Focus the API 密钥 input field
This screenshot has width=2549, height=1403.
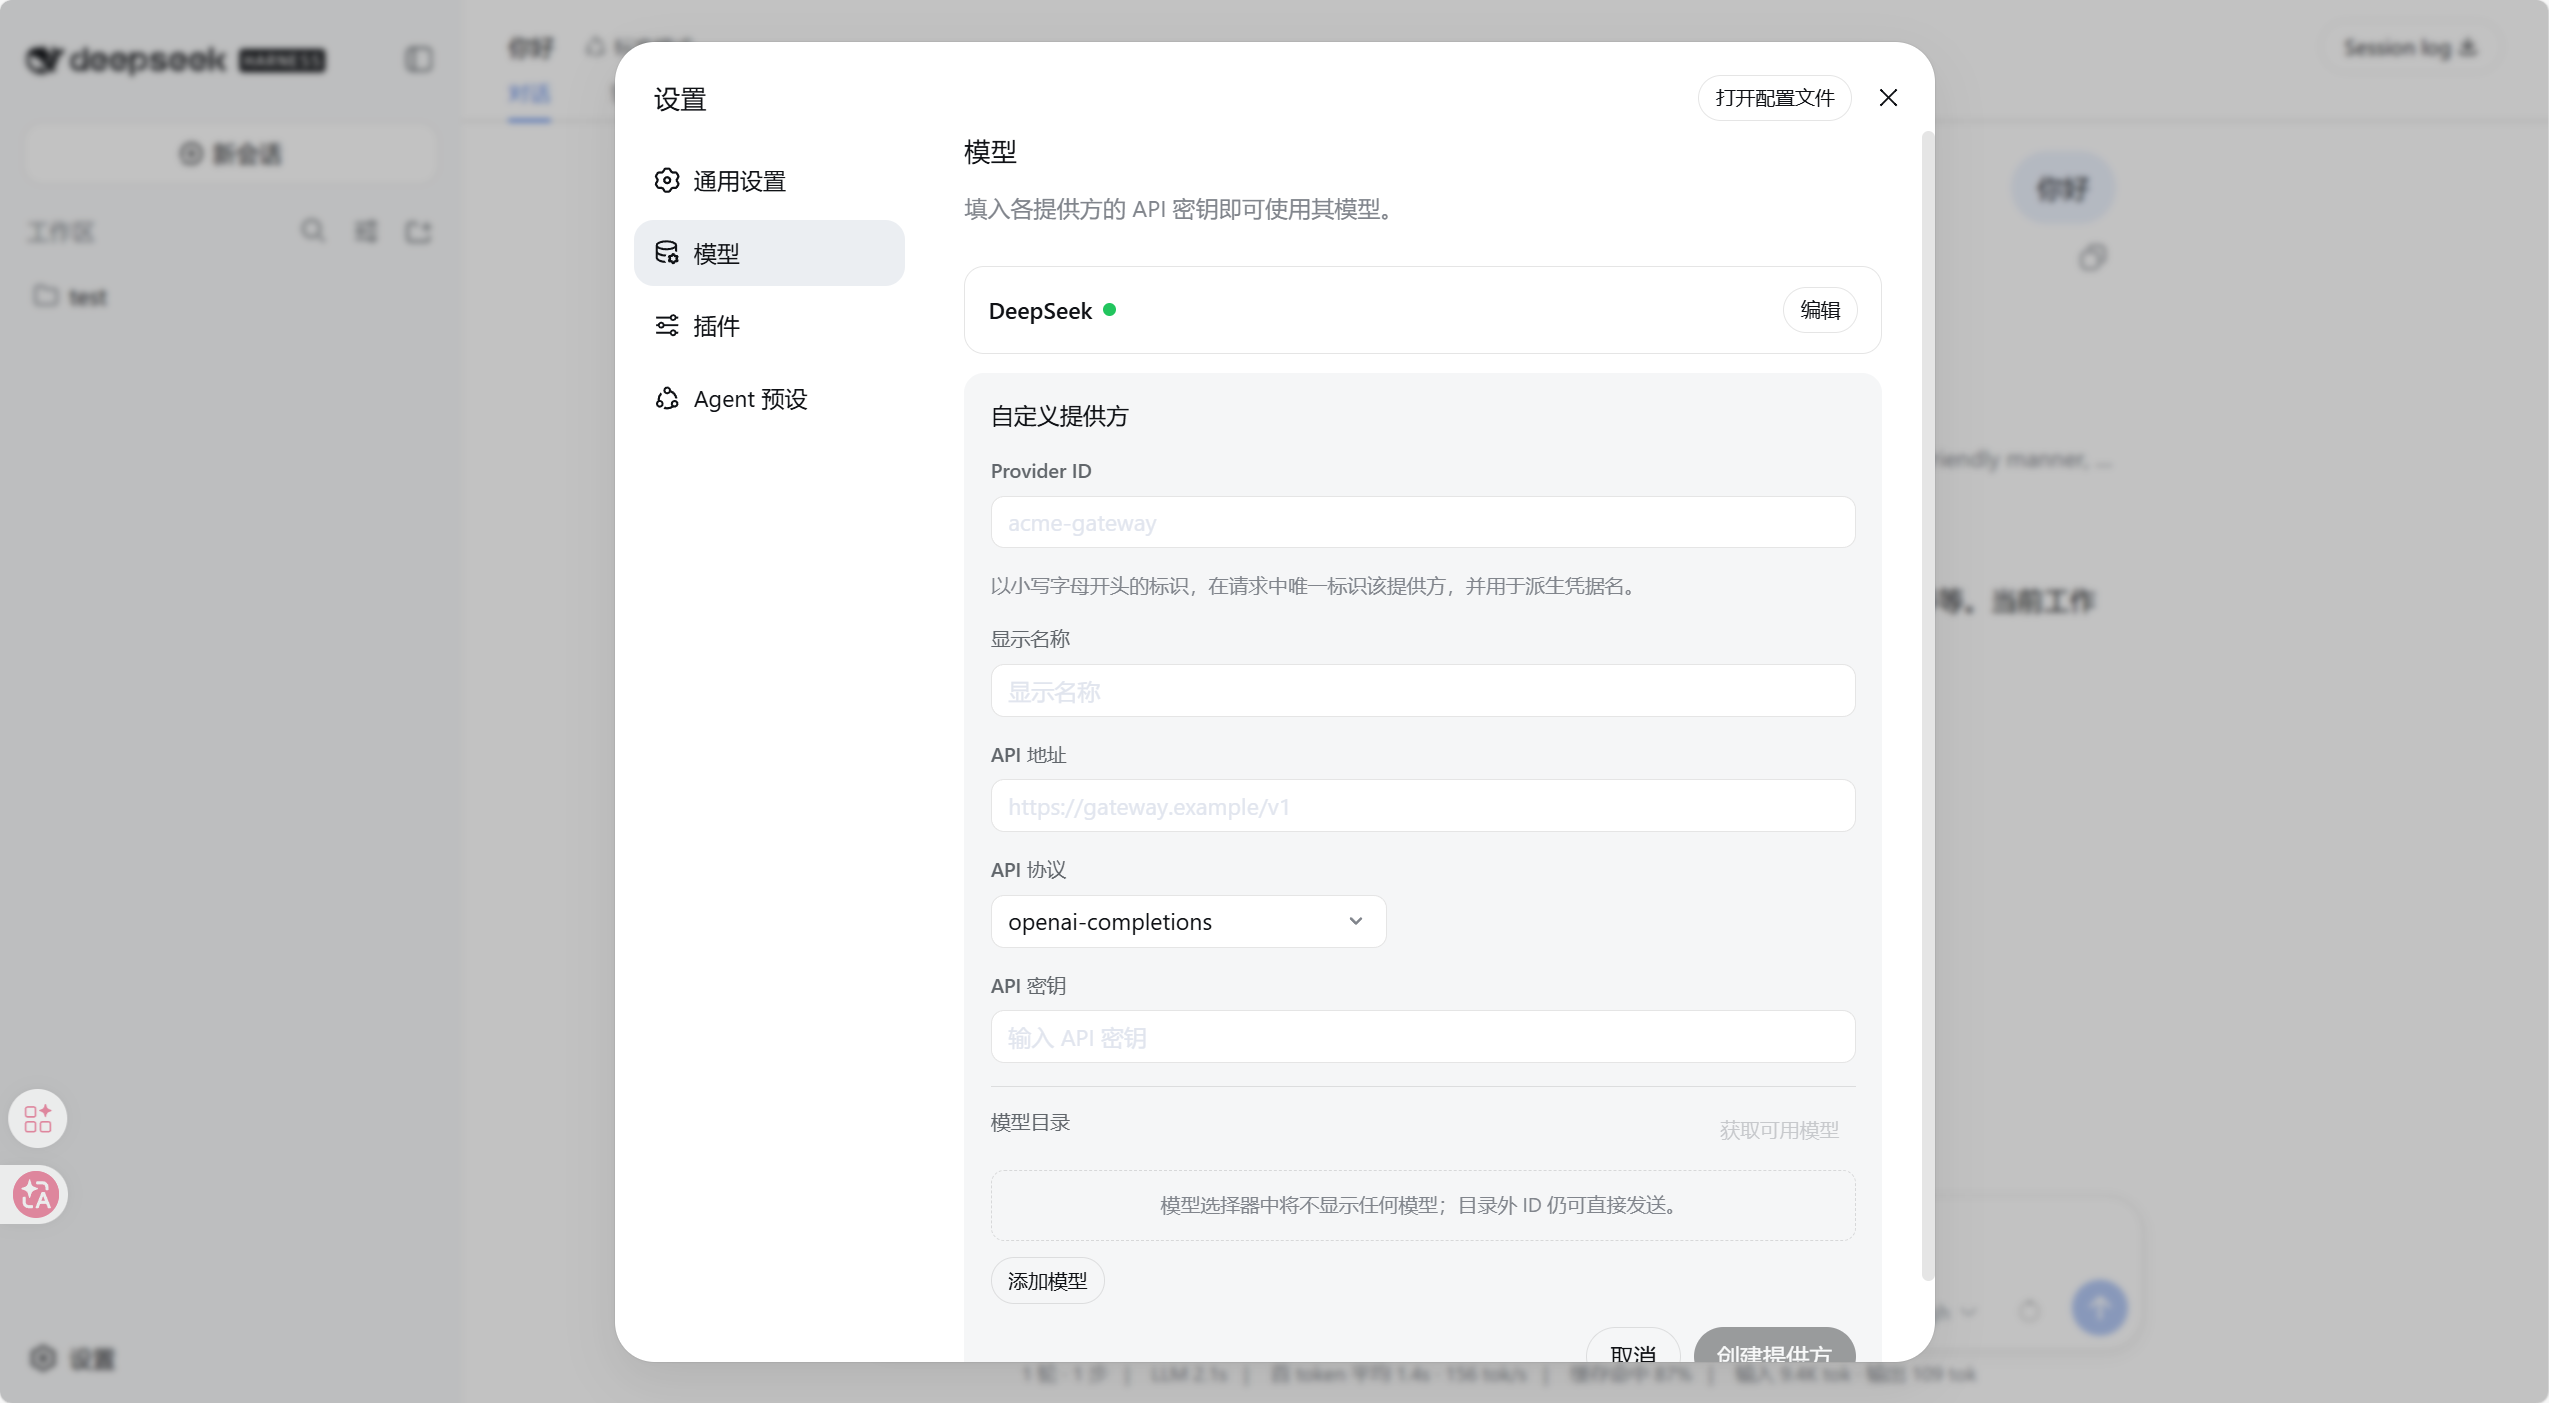pos(1422,1037)
